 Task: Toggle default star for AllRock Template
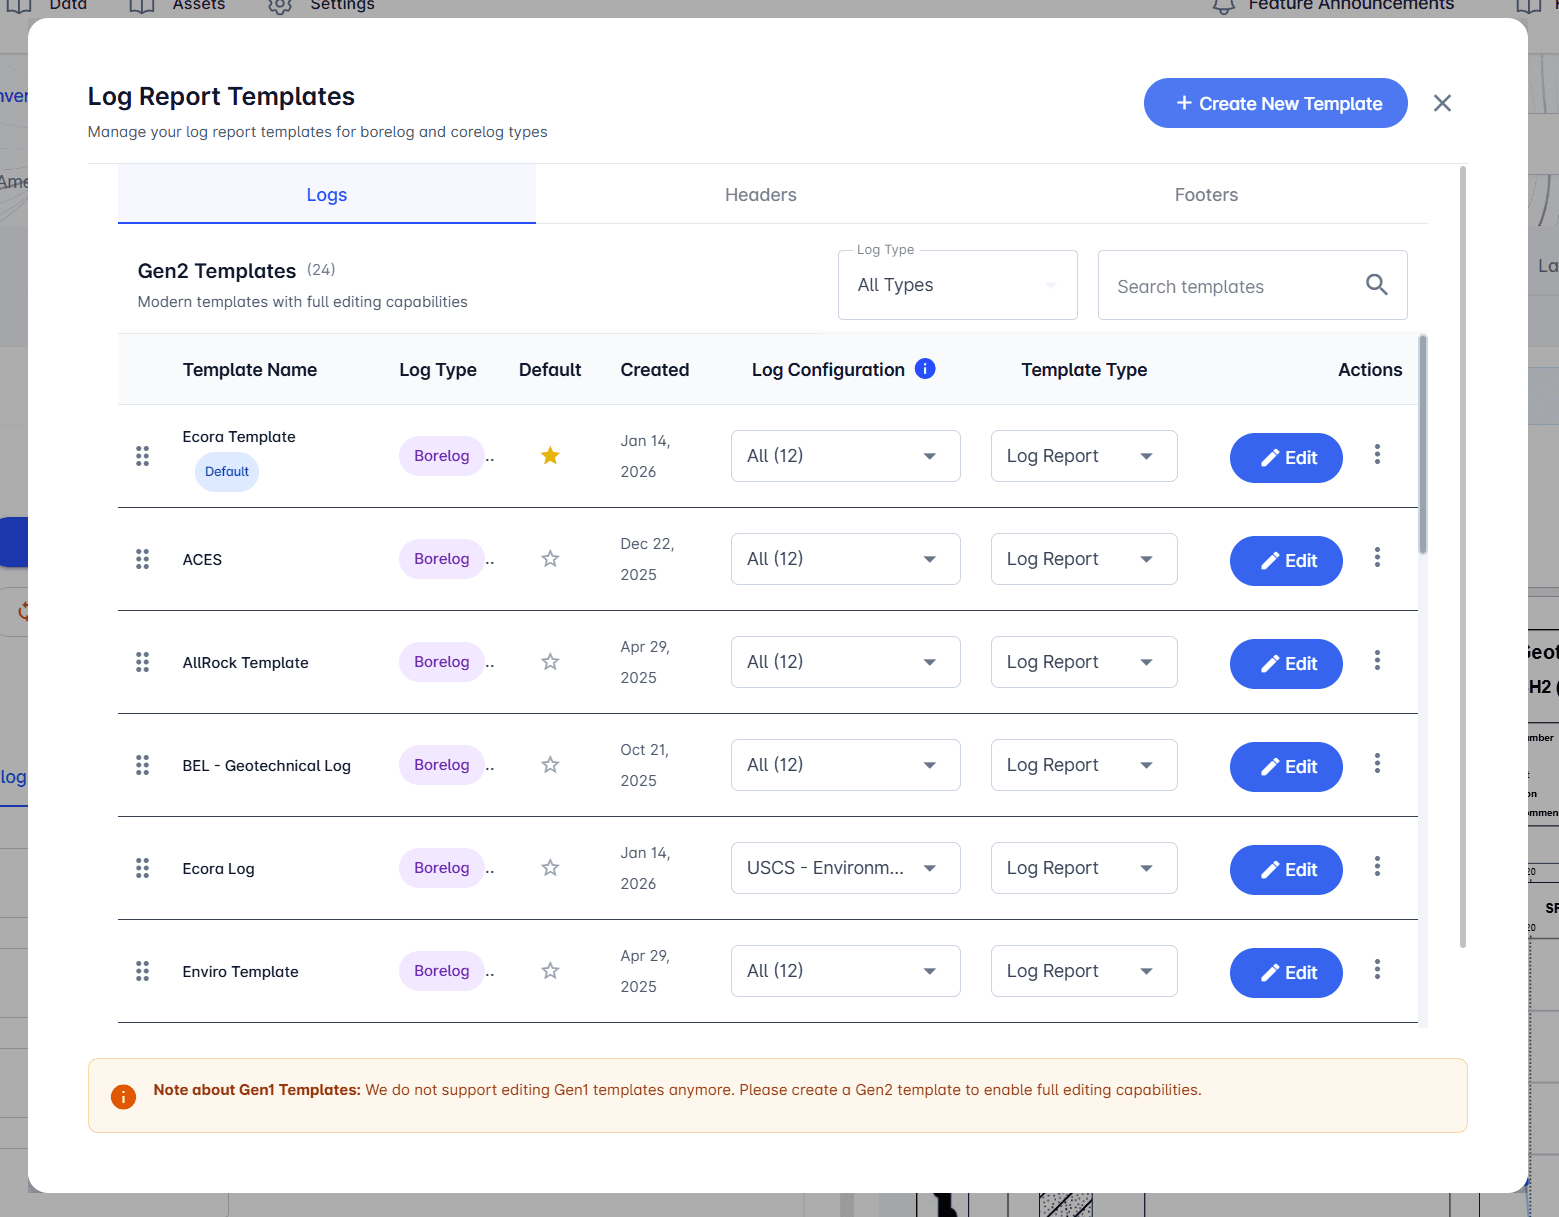550,662
